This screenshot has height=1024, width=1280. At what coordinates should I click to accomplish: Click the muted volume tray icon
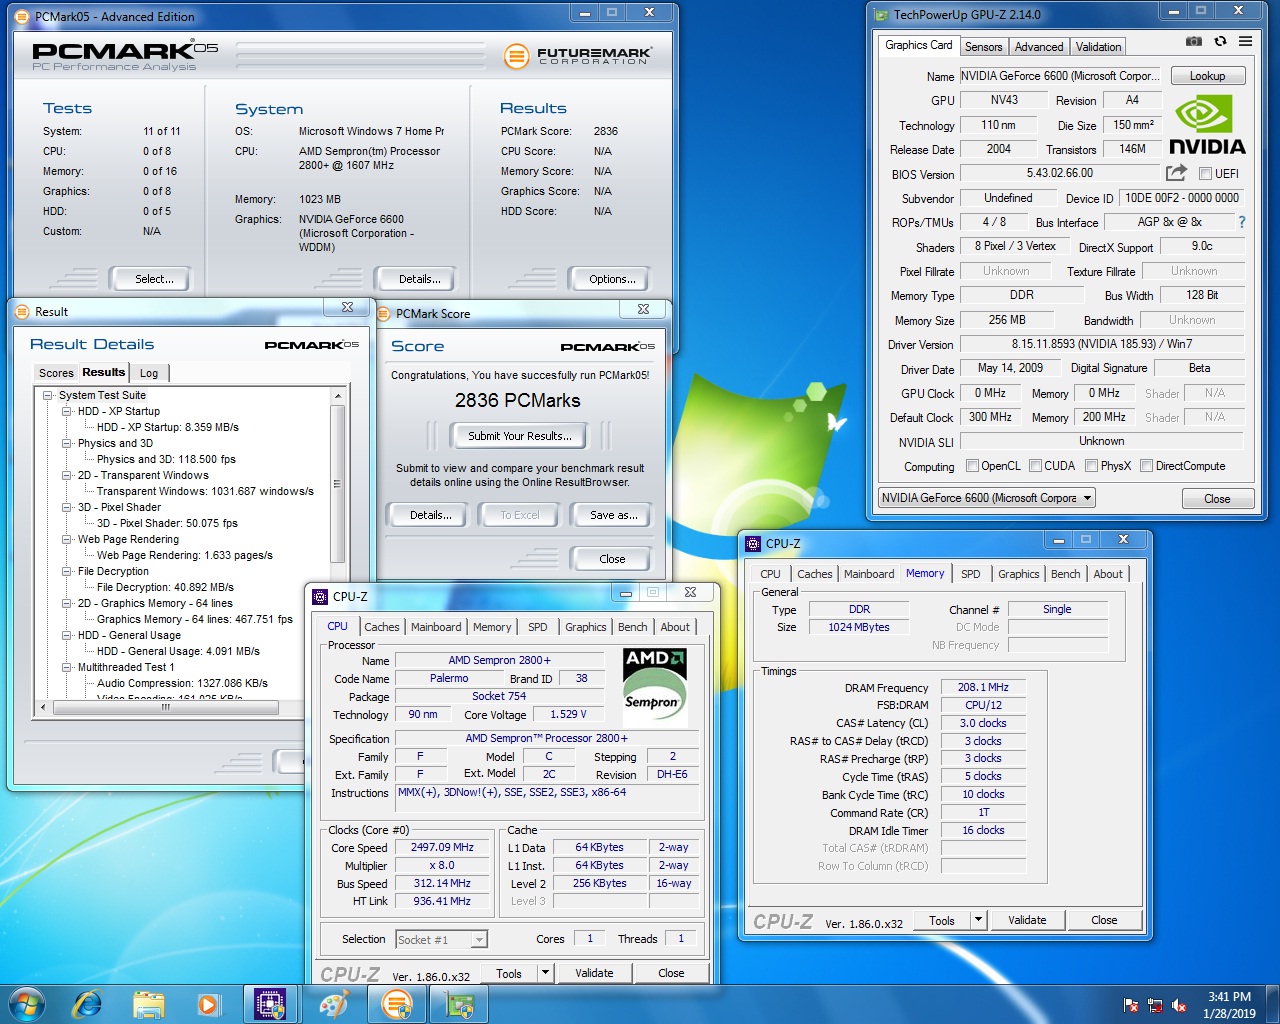(x=1179, y=1005)
